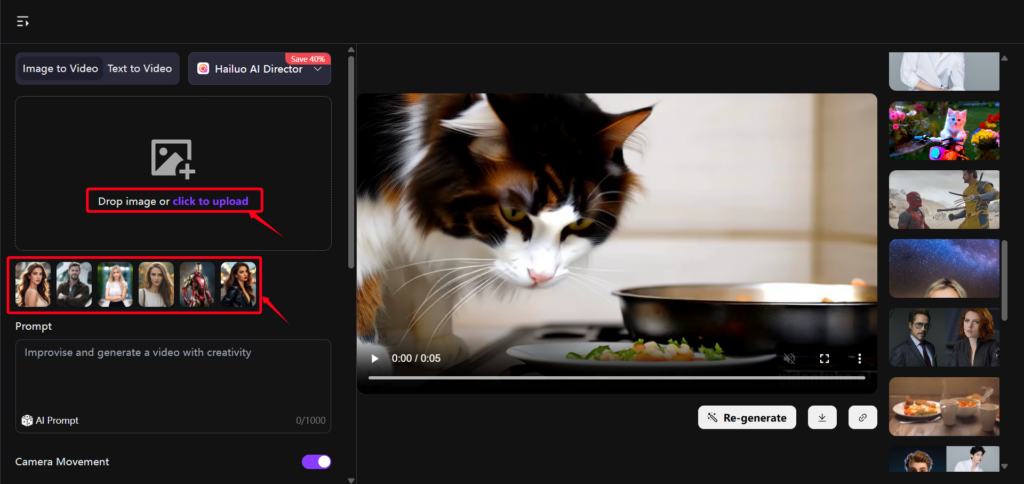This screenshot has height=484, width=1024.
Task: Click the video progress bar
Action: (616, 378)
